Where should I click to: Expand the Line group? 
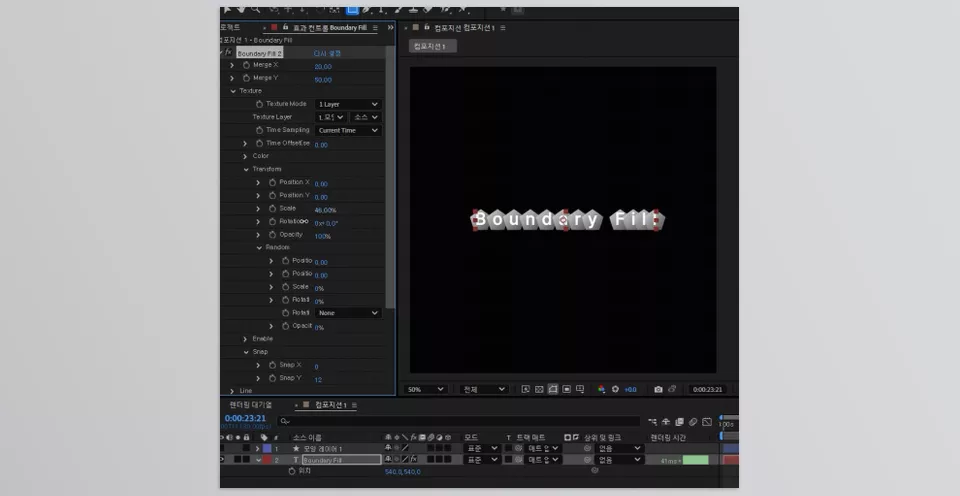232,391
